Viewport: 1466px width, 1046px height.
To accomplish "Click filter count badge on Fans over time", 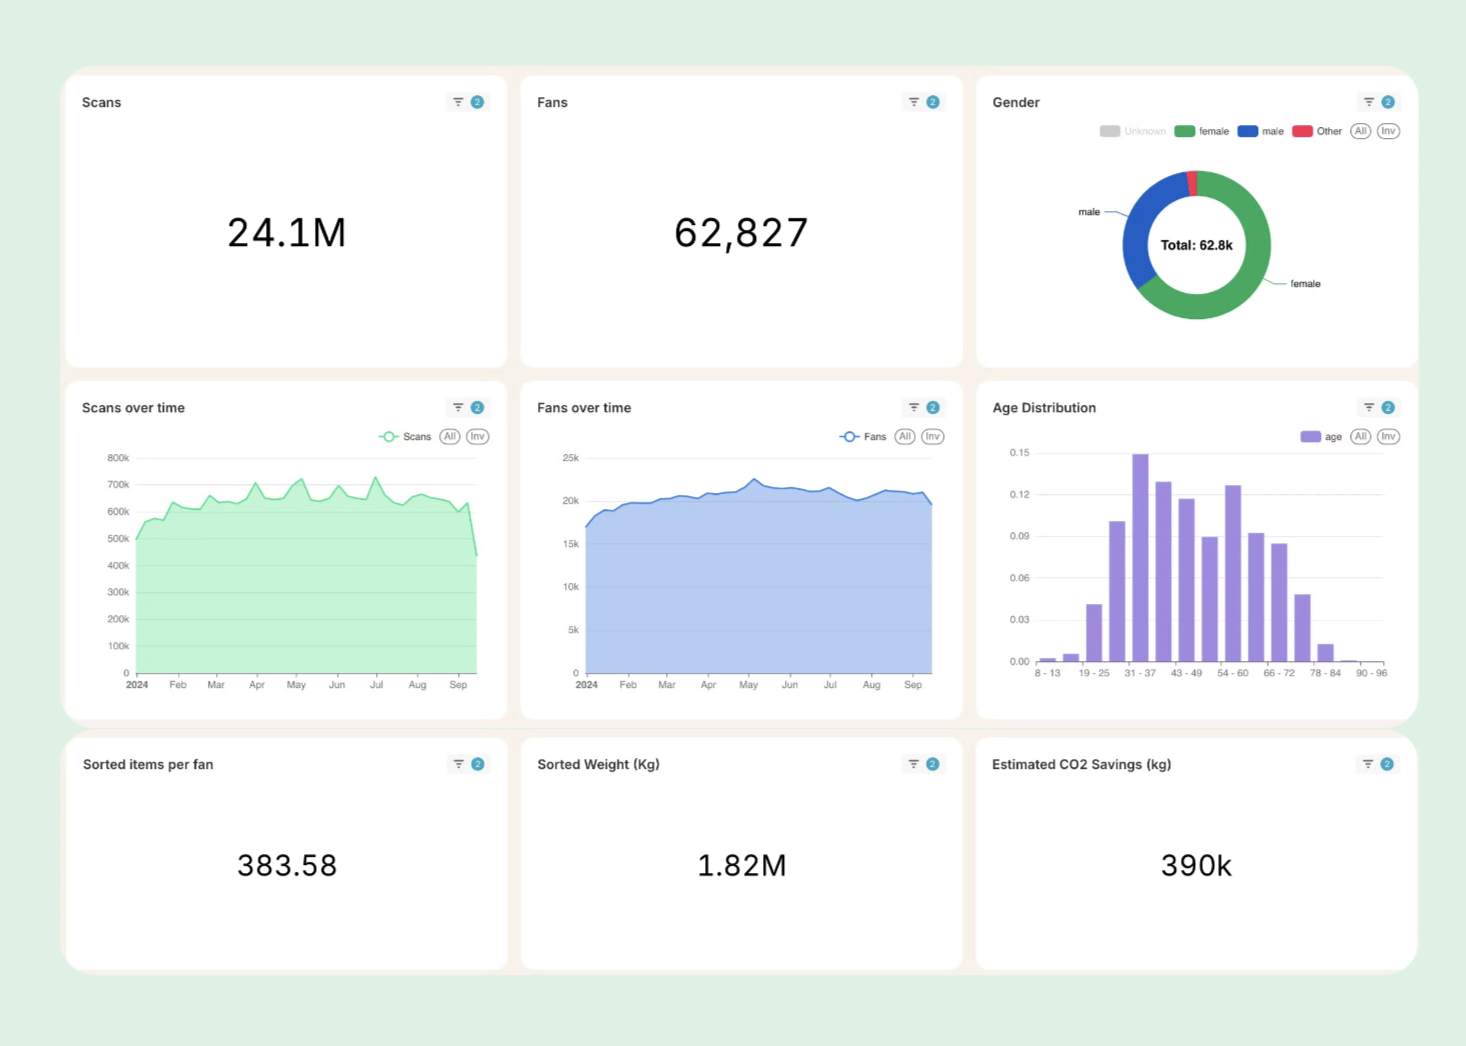I will tap(933, 407).
